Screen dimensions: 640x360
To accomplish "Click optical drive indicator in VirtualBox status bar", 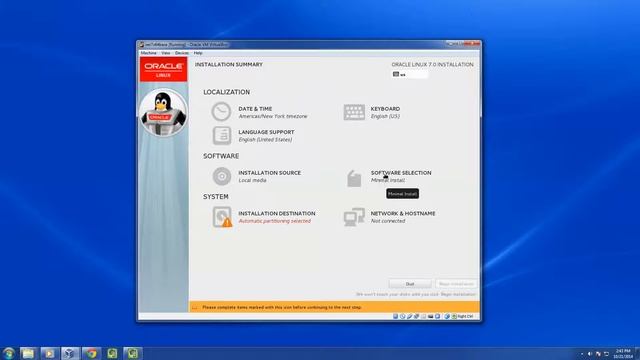I will coord(402,316).
